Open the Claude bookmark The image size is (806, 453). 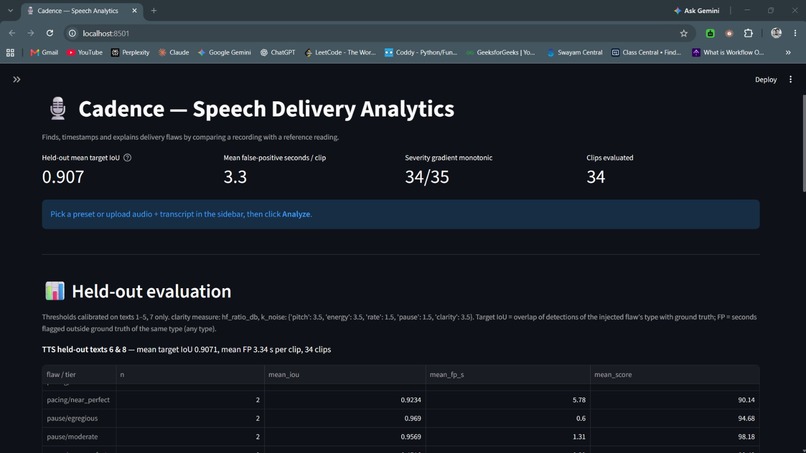(x=174, y=52)
